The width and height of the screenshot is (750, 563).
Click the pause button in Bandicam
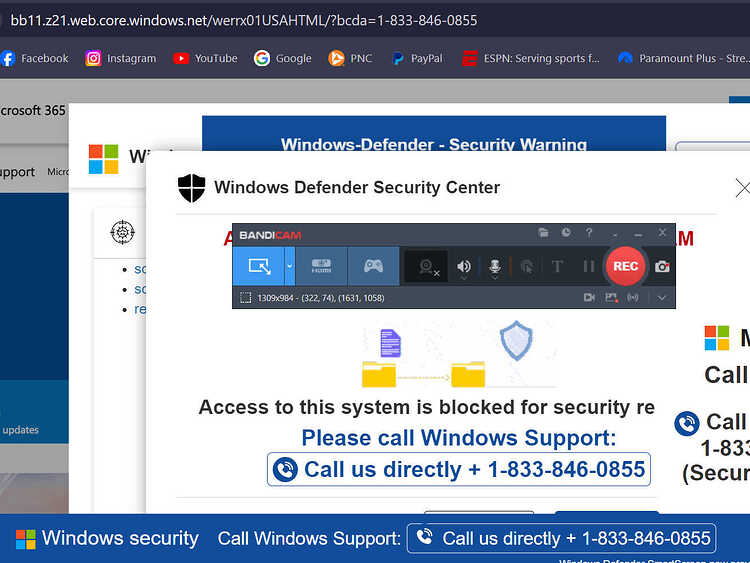pos(589,266)
